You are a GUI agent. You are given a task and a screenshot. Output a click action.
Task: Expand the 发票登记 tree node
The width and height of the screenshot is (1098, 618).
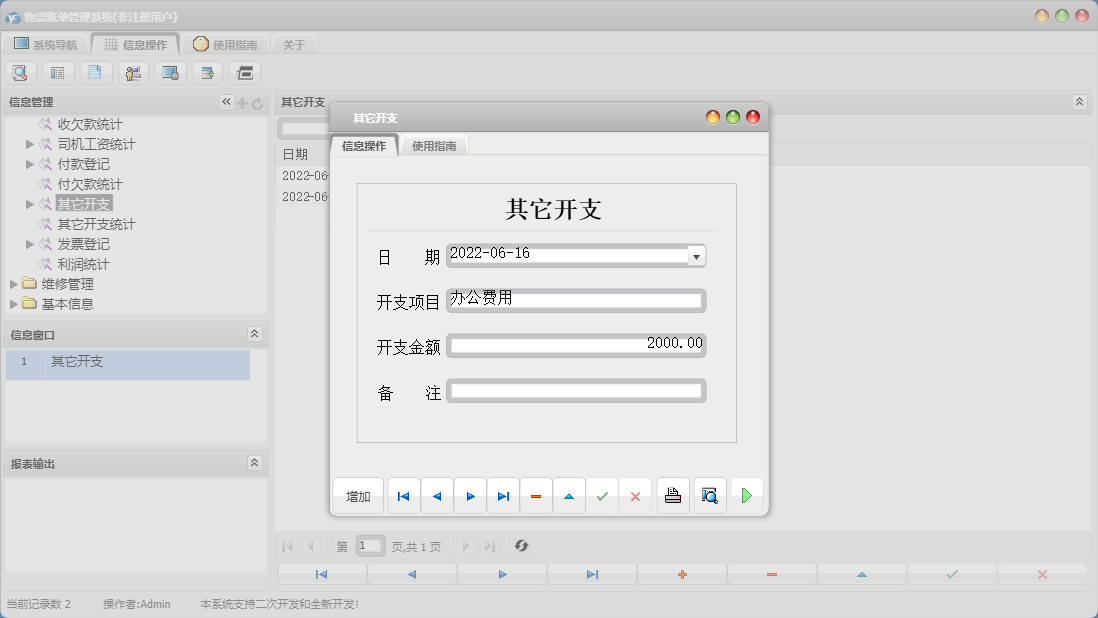pyautogui.click(x=31, y=243)
